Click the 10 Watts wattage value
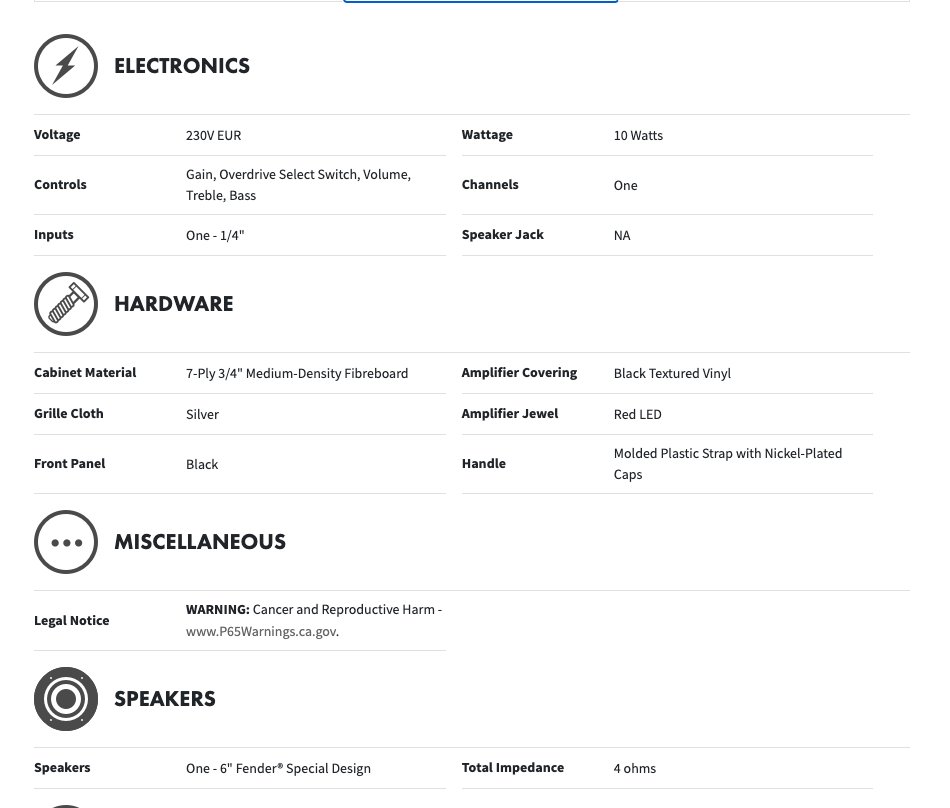Viewport: 950px width, 808px height. click(x=638, y=136)
